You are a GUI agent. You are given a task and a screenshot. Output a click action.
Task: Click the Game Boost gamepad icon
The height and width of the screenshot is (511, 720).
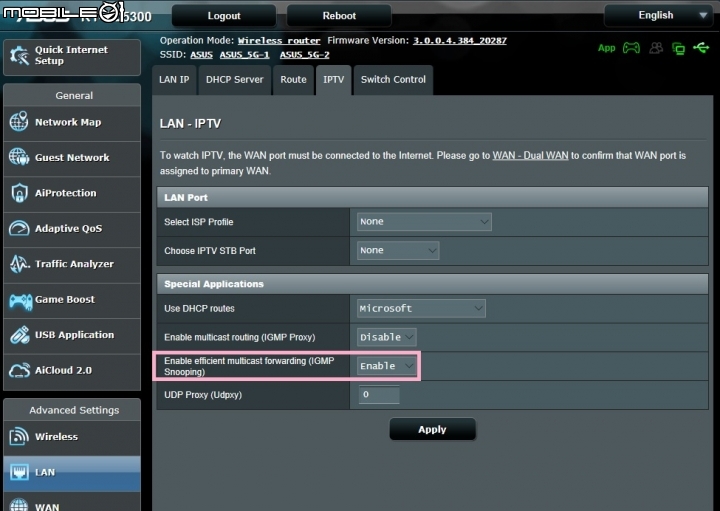[x=21, y=301]
